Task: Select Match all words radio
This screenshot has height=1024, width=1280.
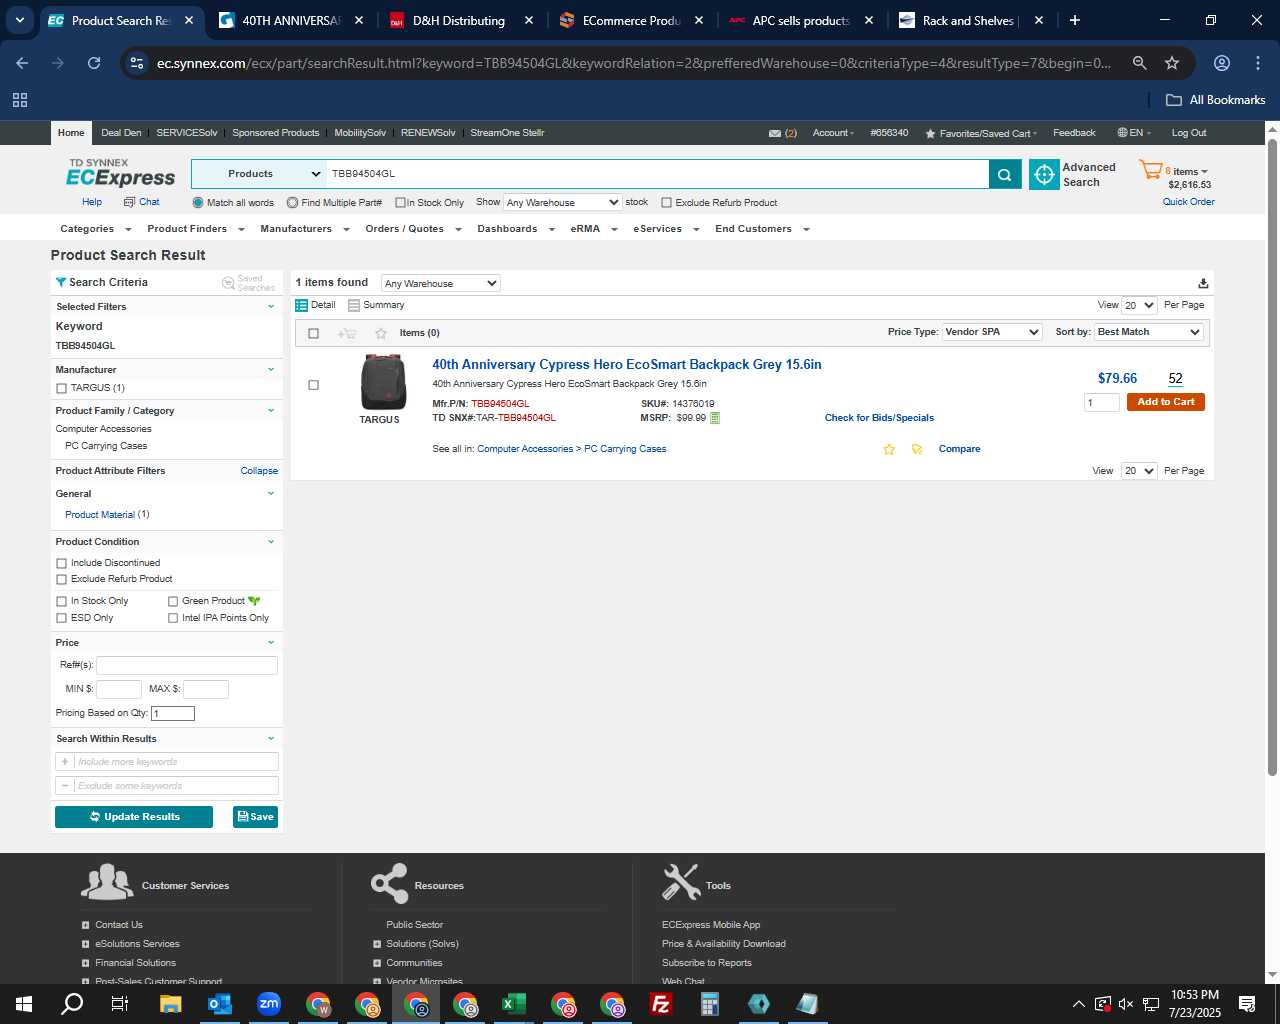Action: [198, 203]
